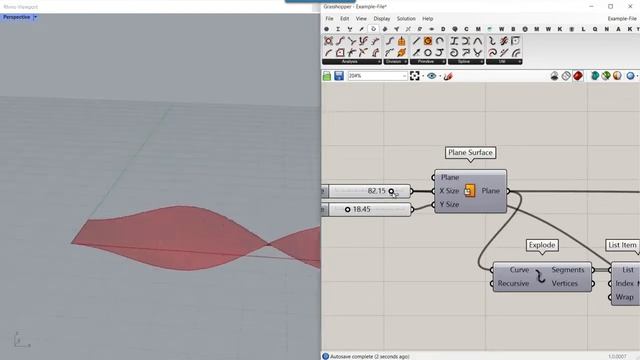The width and height of the screenshot is (640, 360).
Task: Click the 82.15 slider grip
Action: click(x=391, y=191)
